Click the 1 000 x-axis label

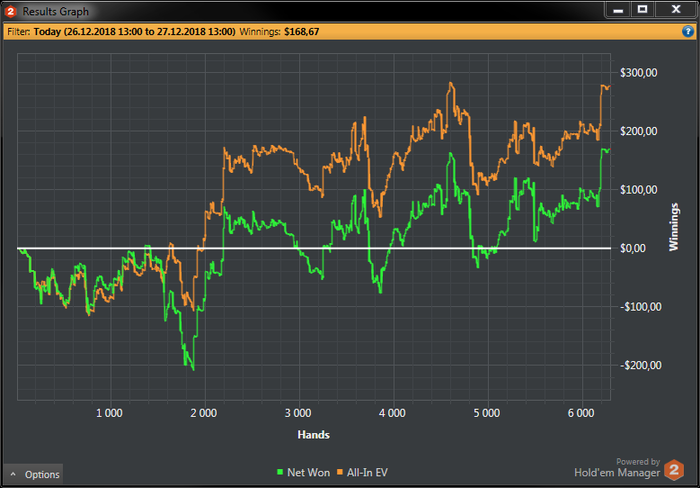109,413
